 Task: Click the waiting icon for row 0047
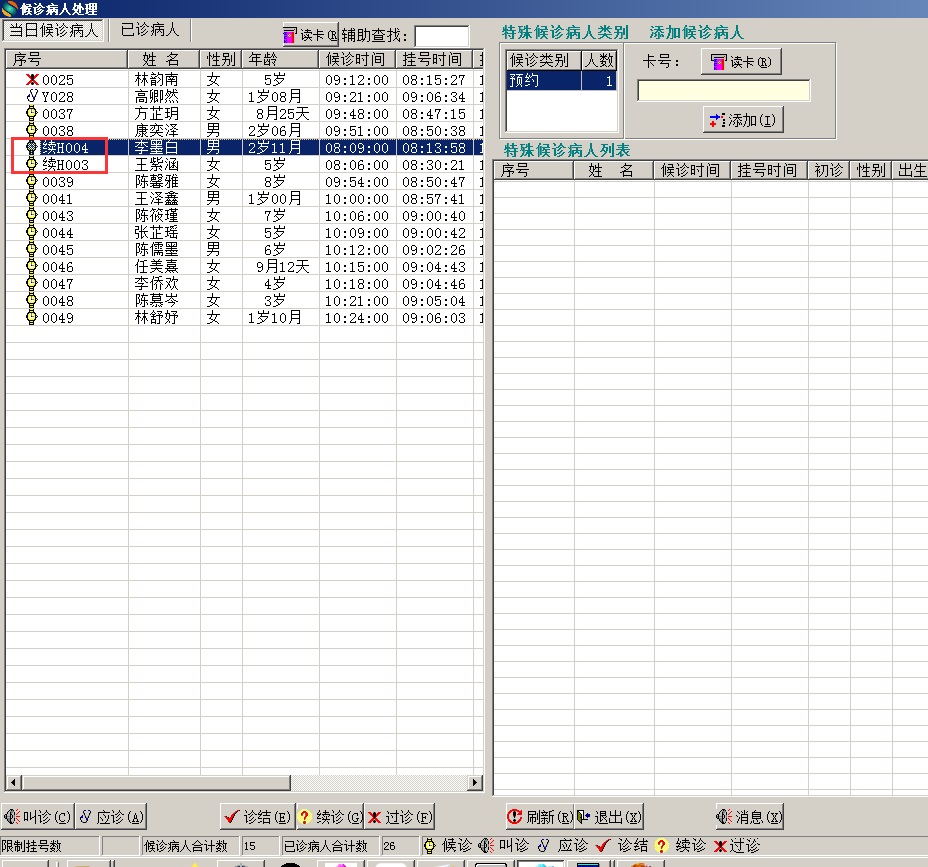coord(32,283)
